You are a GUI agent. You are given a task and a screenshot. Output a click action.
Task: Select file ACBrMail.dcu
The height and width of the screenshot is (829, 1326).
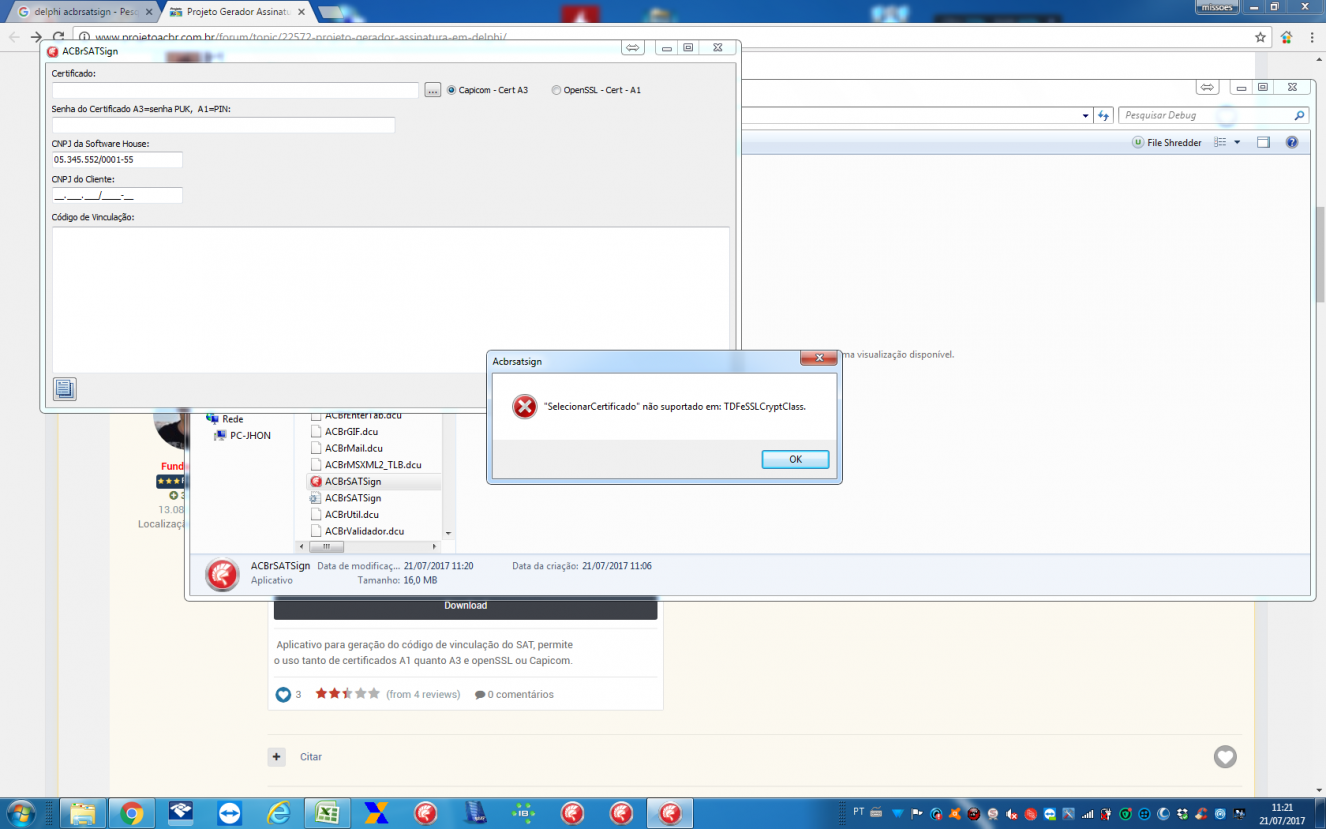346,448
